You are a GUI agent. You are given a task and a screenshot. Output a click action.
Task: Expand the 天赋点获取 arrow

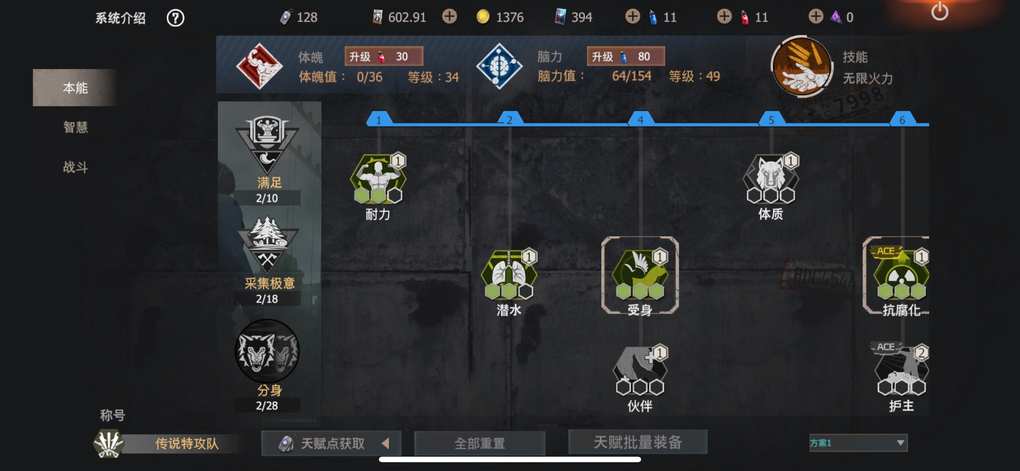(385, 444)
